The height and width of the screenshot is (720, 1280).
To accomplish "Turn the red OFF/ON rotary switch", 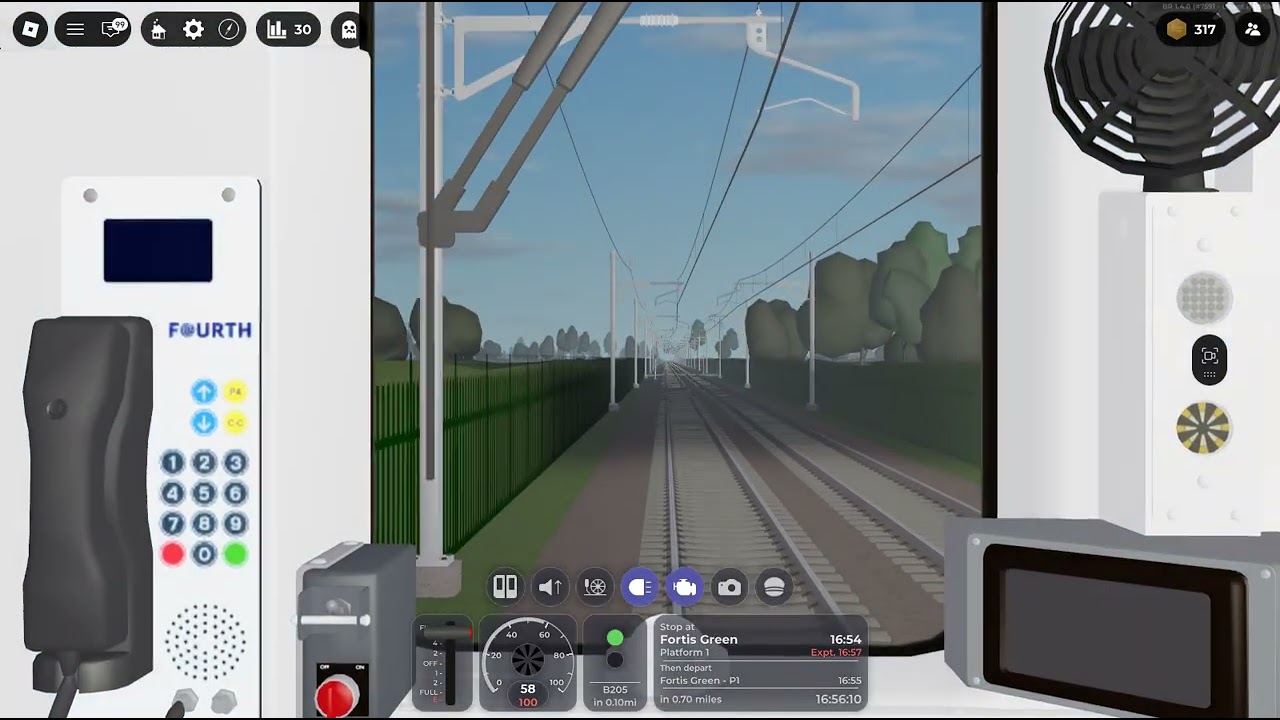I will click(x=337, y=694).
